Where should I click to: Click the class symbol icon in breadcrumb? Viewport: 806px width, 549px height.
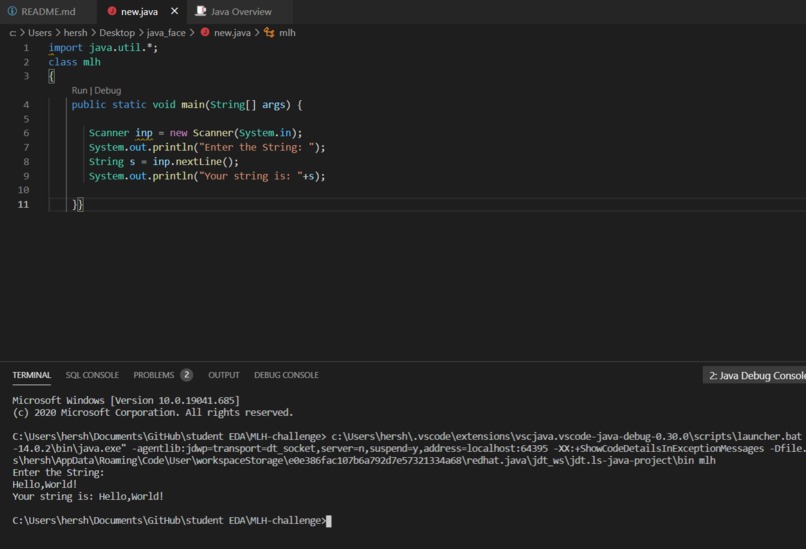[x=269, y=32]
